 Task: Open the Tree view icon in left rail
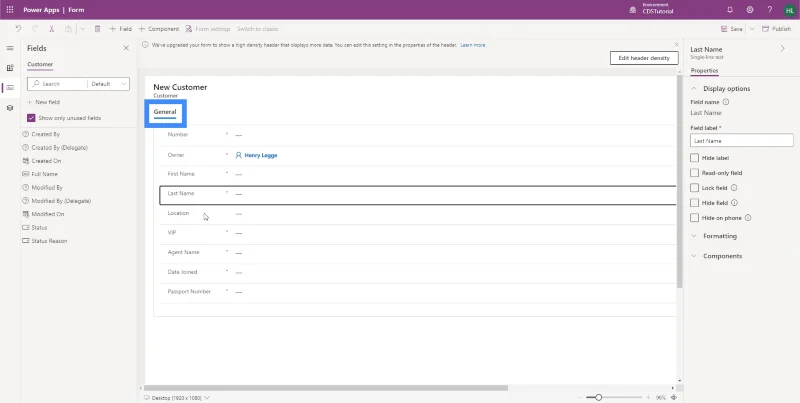pyautogui.click(x=10, y=108)
